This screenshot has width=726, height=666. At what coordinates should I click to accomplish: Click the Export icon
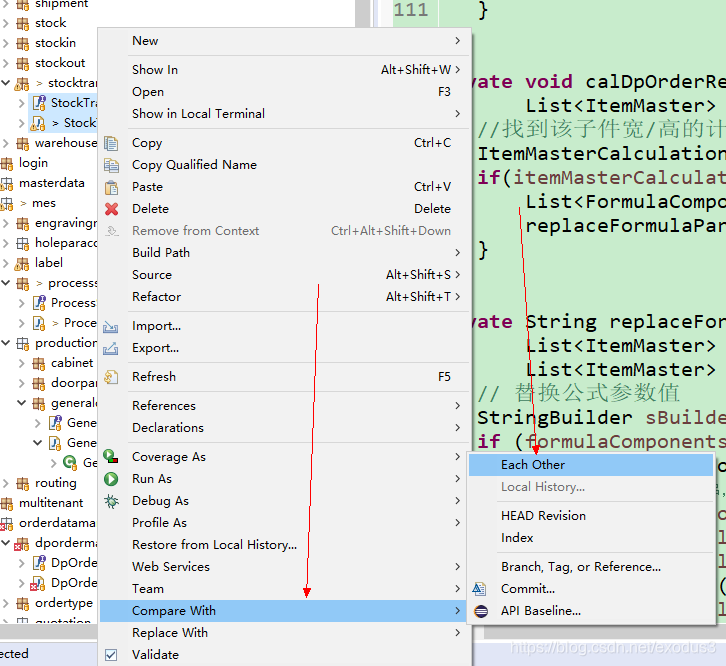(110, 348)
